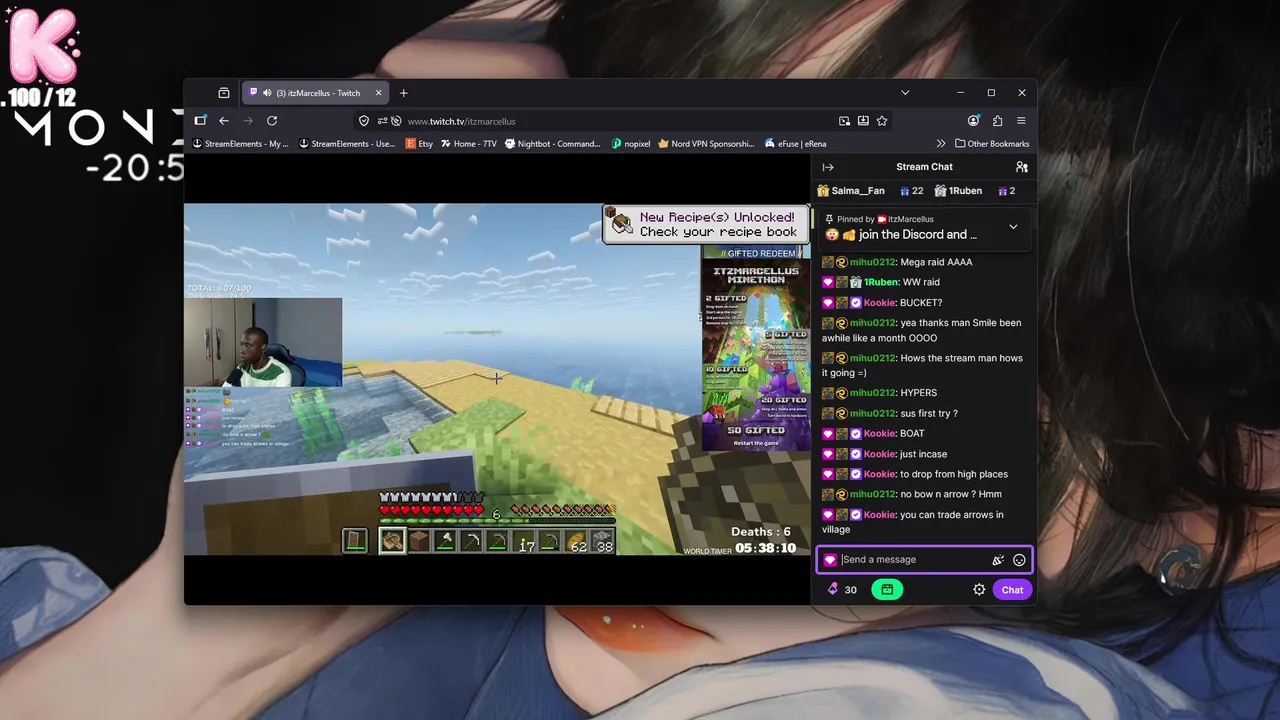Open the extensions puzzle icon
The width and height of the screenshot is (1280, 720).
click(x=997, y=121)
